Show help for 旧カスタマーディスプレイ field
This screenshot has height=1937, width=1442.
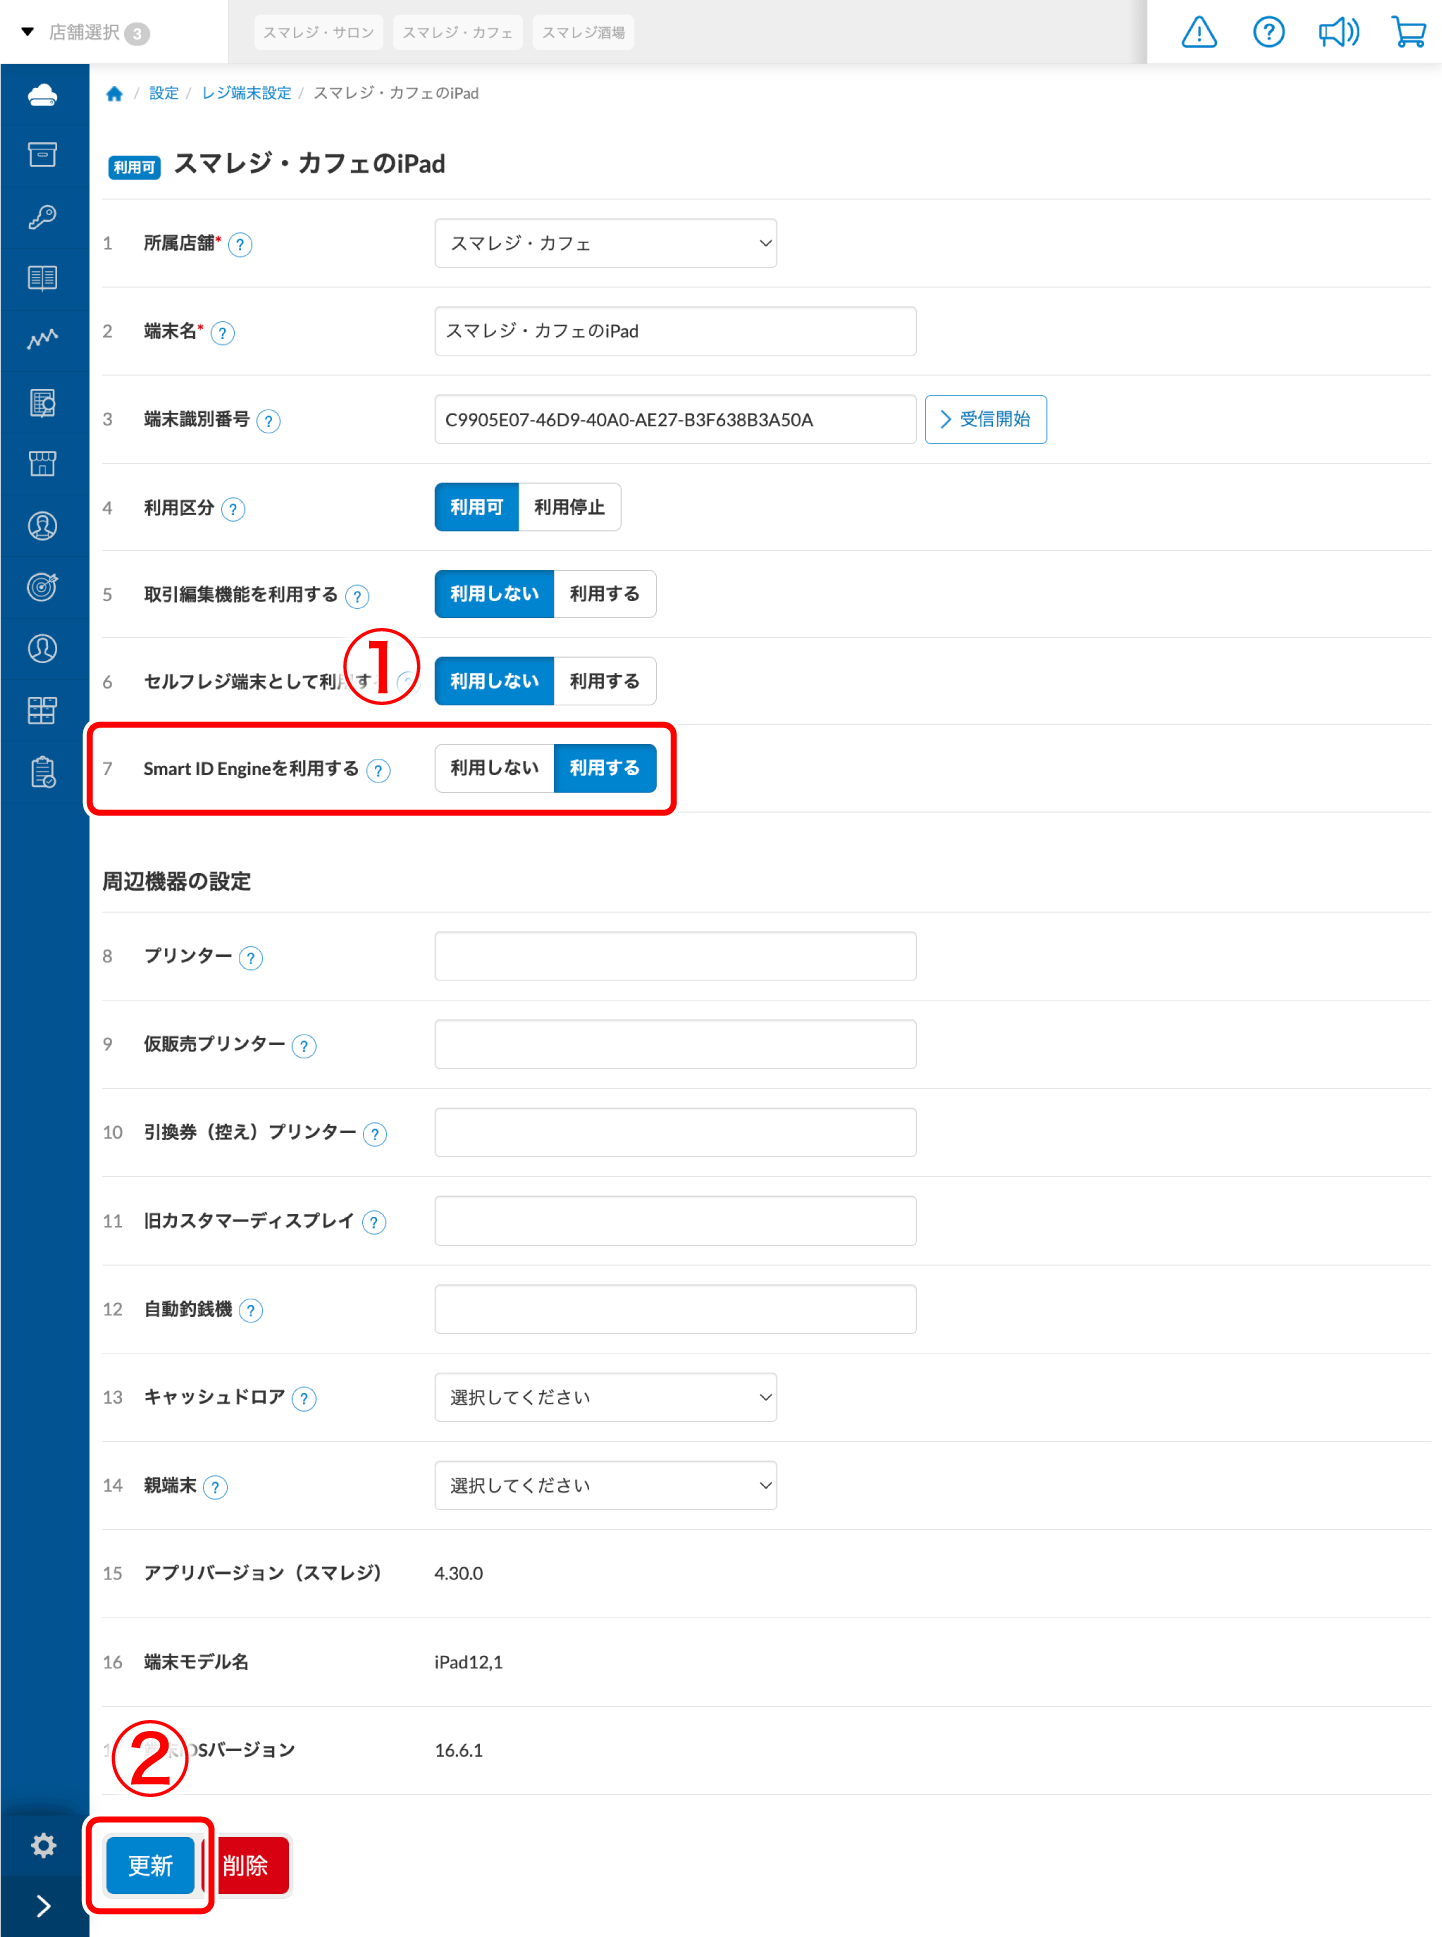374,1222
